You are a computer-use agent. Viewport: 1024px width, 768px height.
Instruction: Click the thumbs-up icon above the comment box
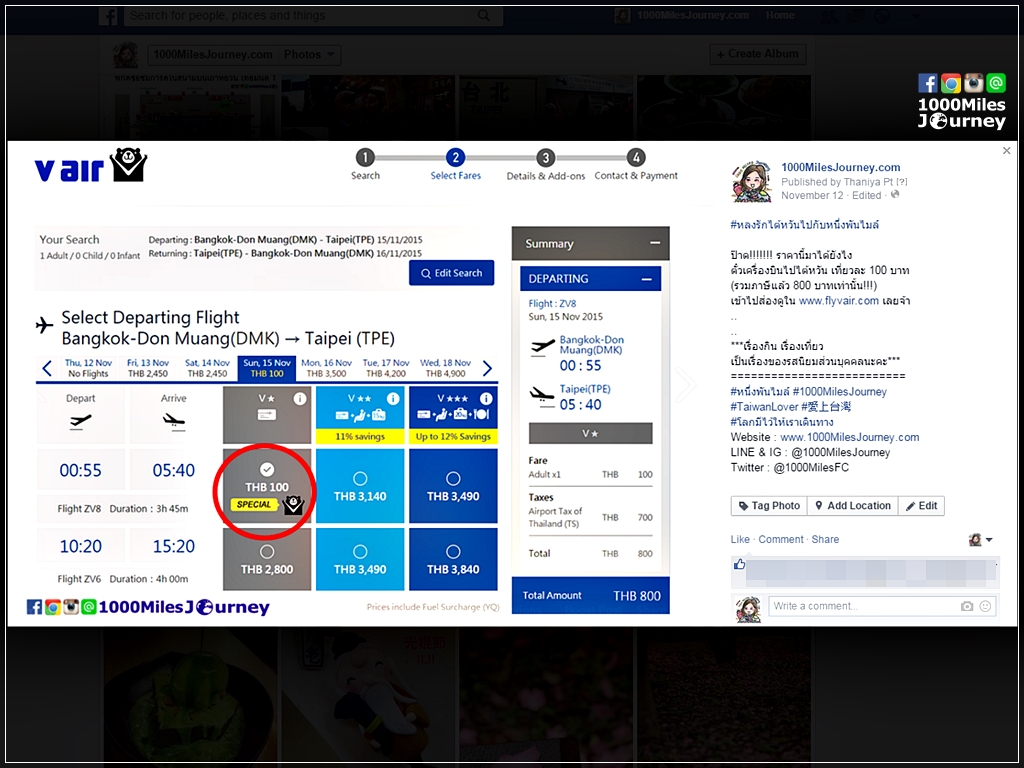point(739,564)
